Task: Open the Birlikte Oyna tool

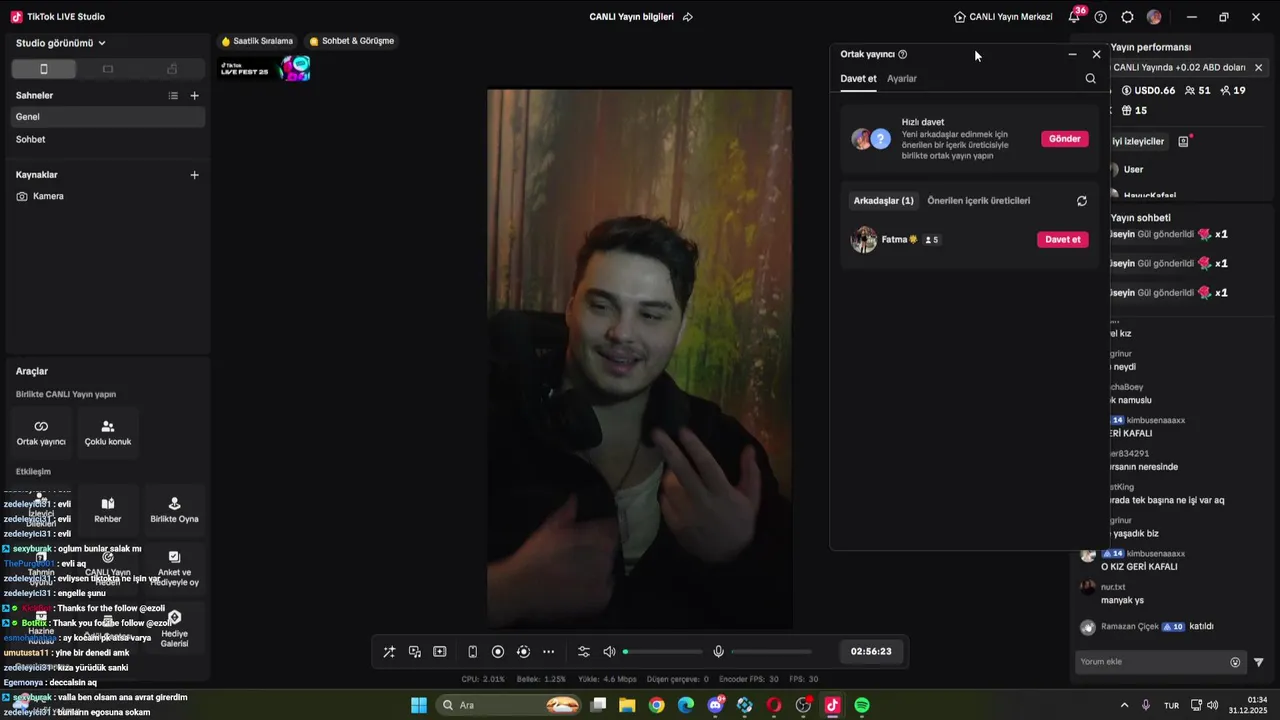Action: click(x=174, y=510)
